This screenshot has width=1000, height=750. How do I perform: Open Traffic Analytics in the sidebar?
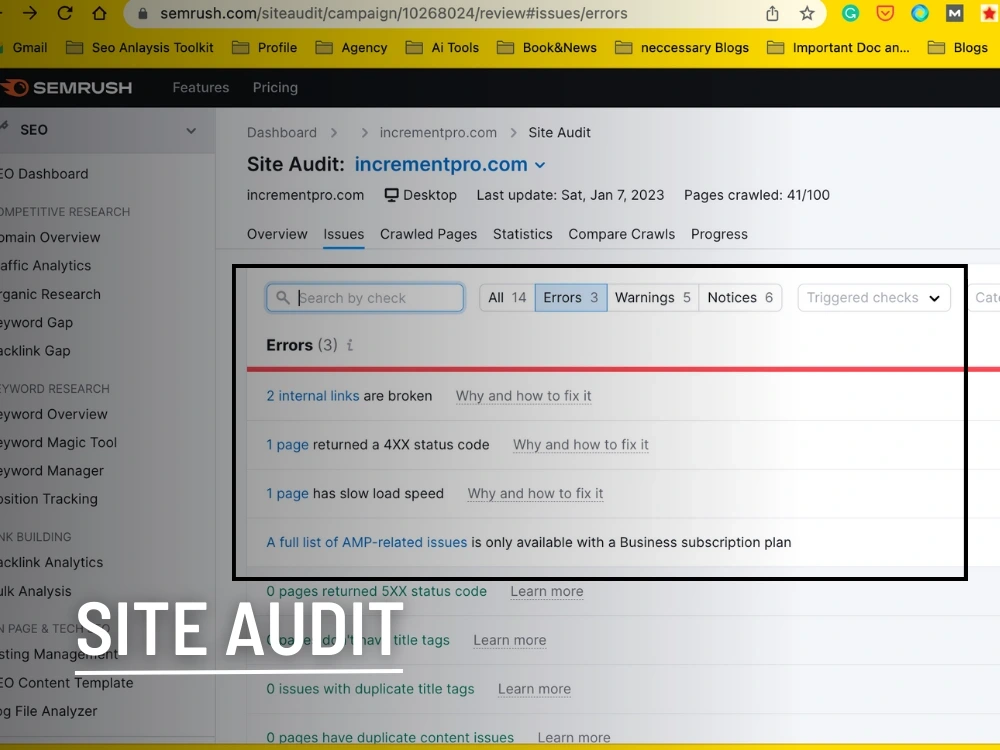pyautogui.click(x=45, y=266)
